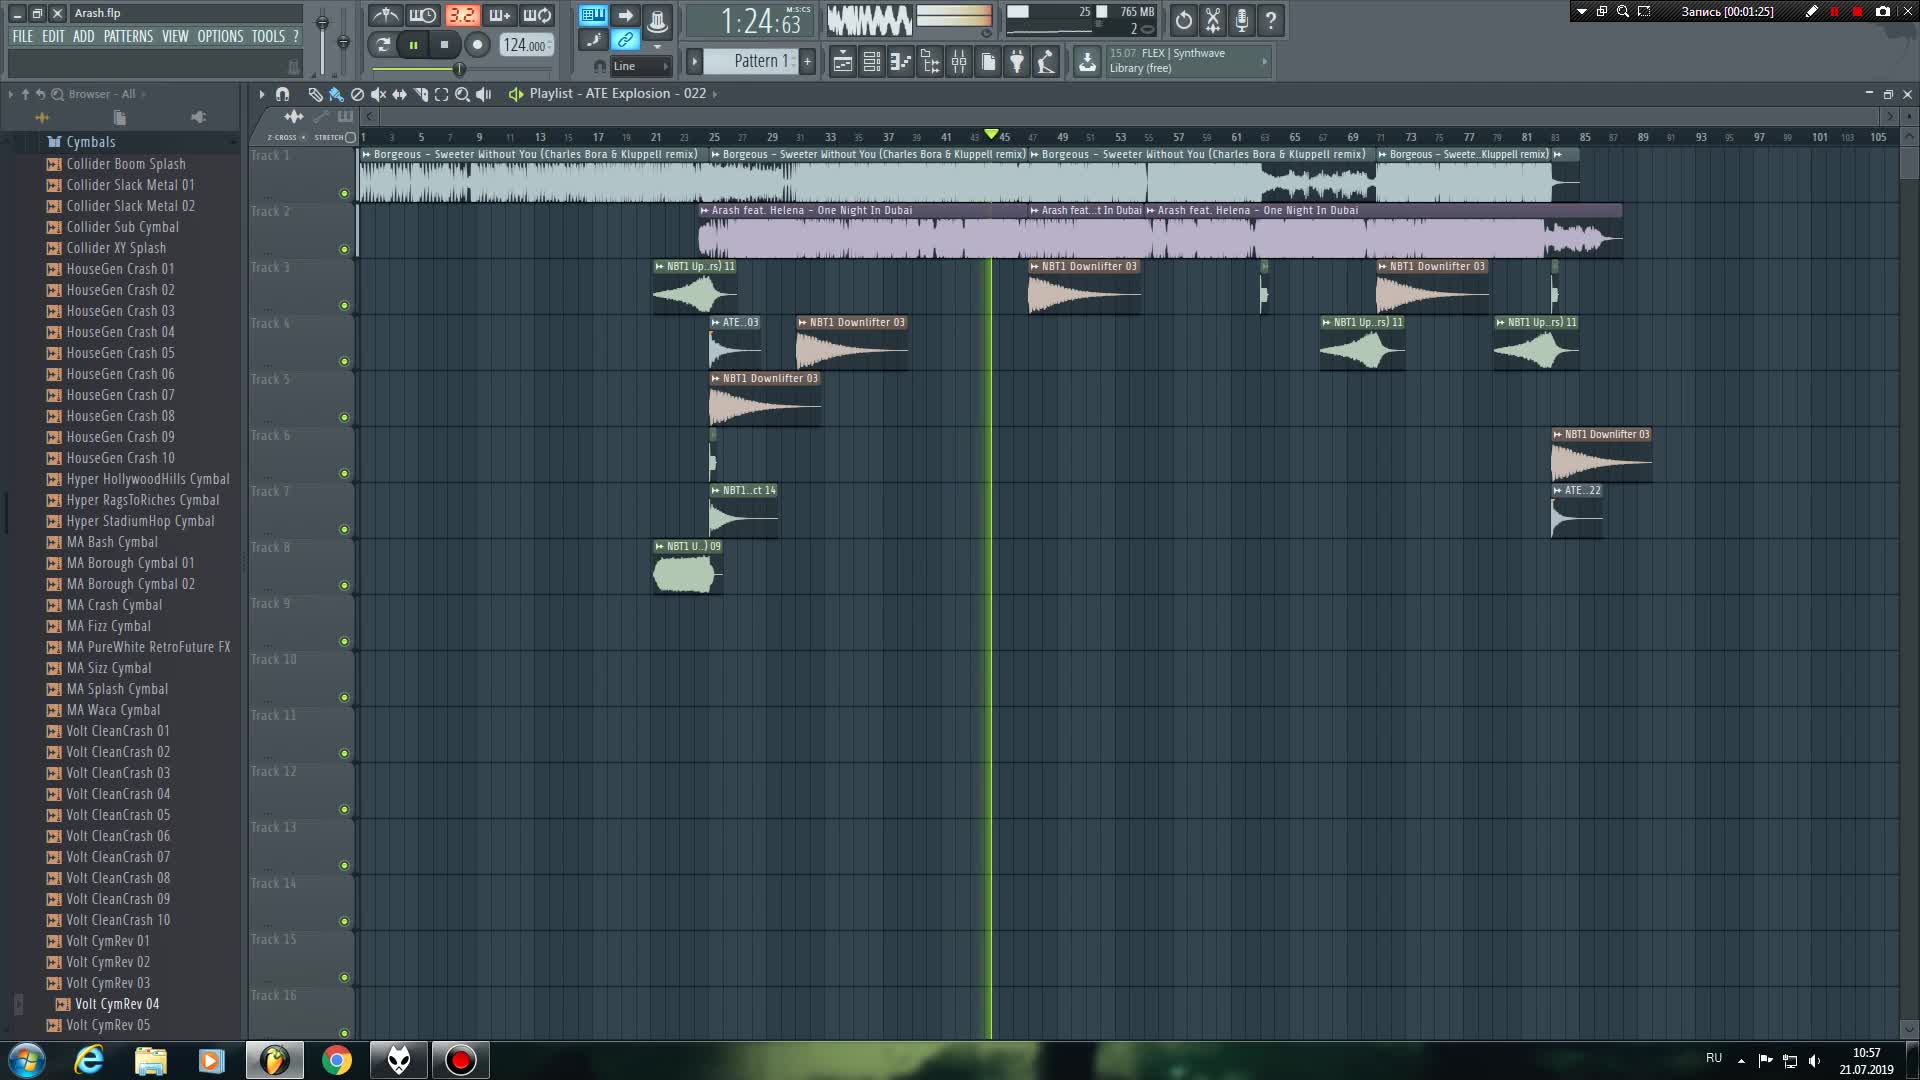Click the stop playback button

click(444, 44)
